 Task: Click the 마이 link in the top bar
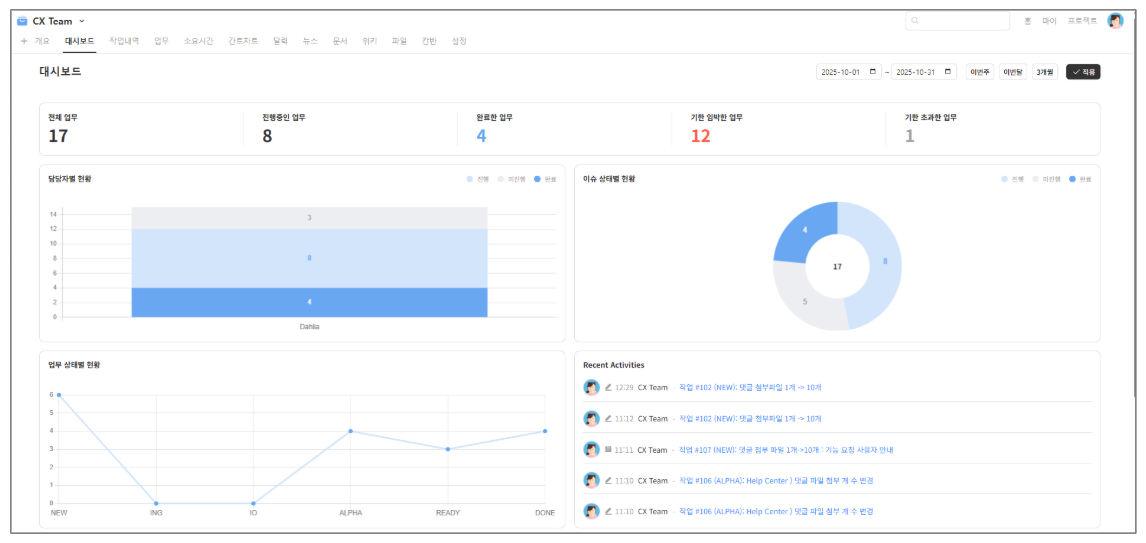coord(1050,21)
